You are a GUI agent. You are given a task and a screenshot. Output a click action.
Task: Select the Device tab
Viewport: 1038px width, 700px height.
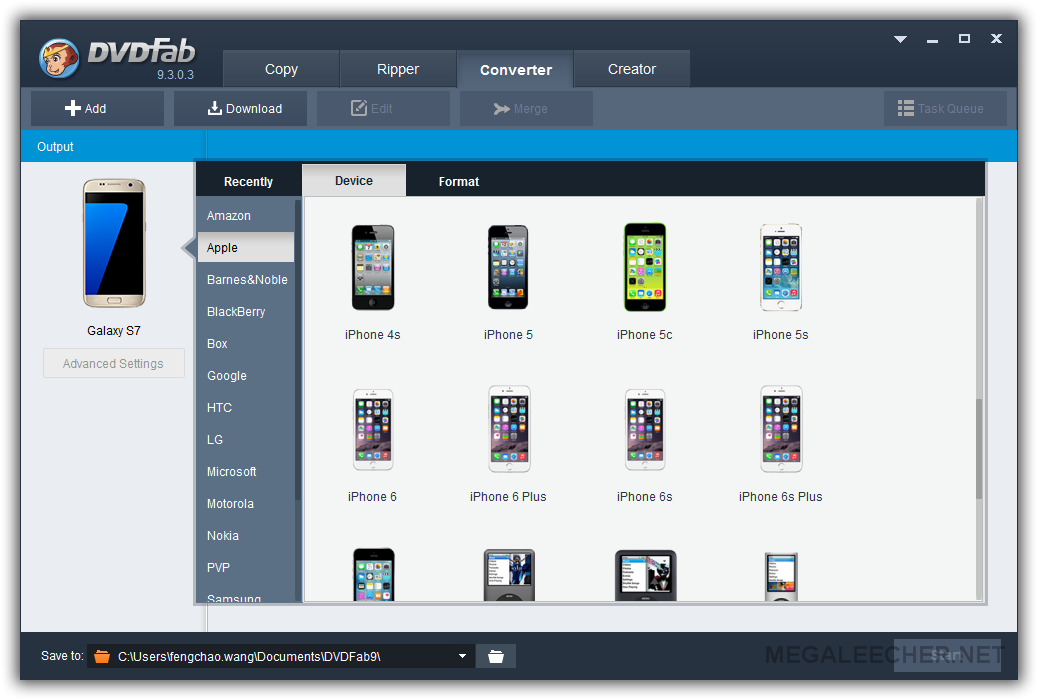(x=354, y=181)
